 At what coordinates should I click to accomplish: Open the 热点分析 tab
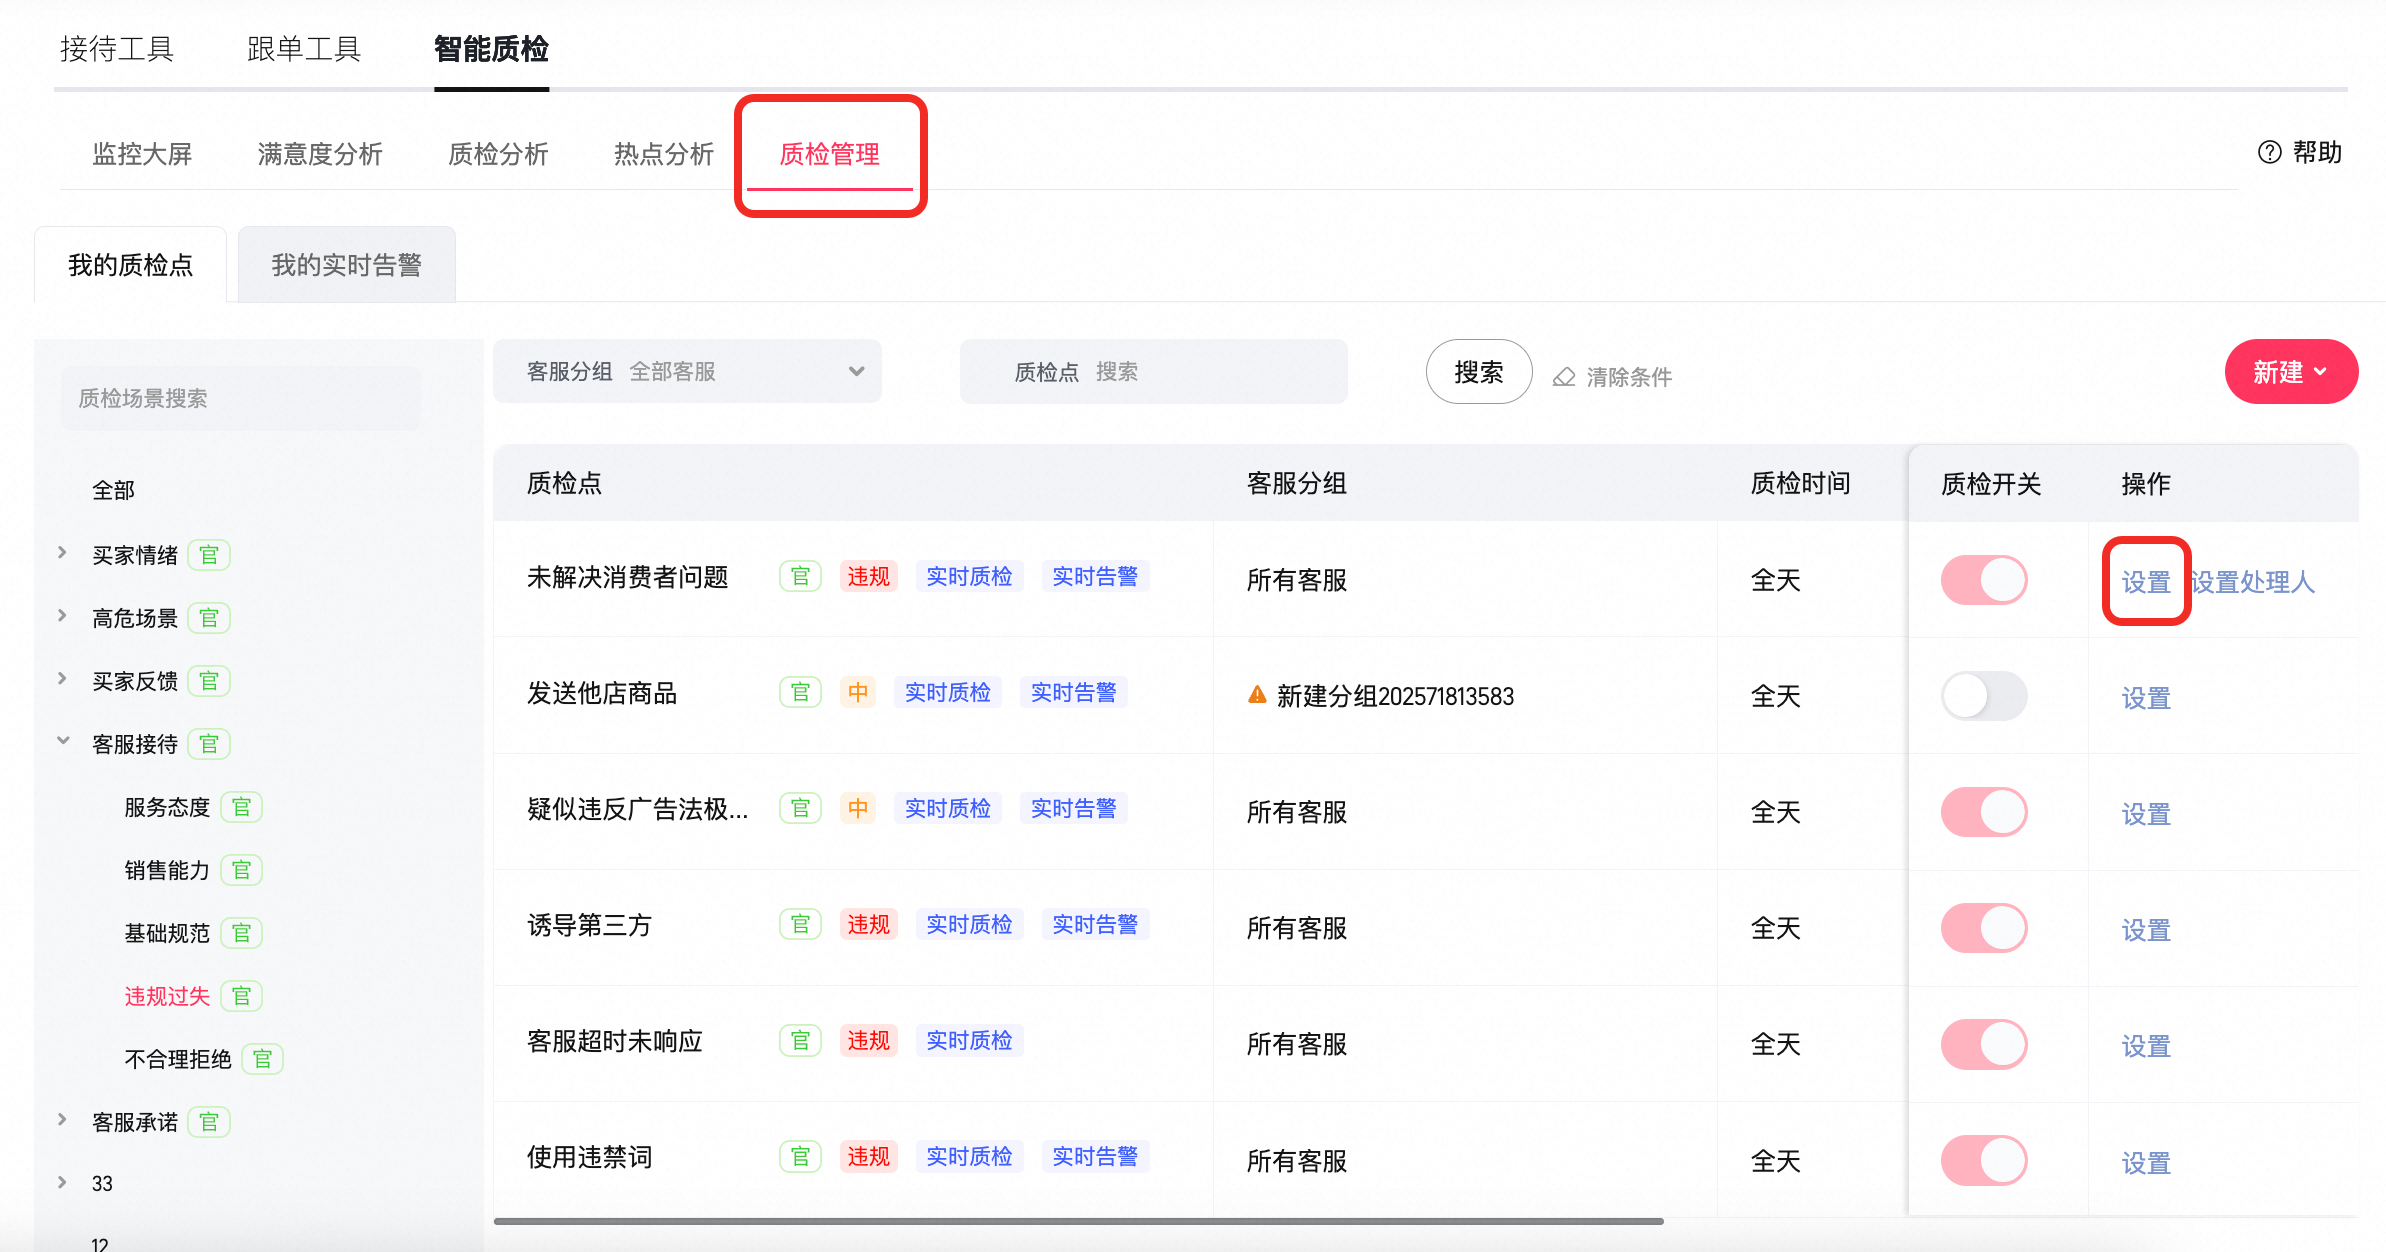pos(664,153)
